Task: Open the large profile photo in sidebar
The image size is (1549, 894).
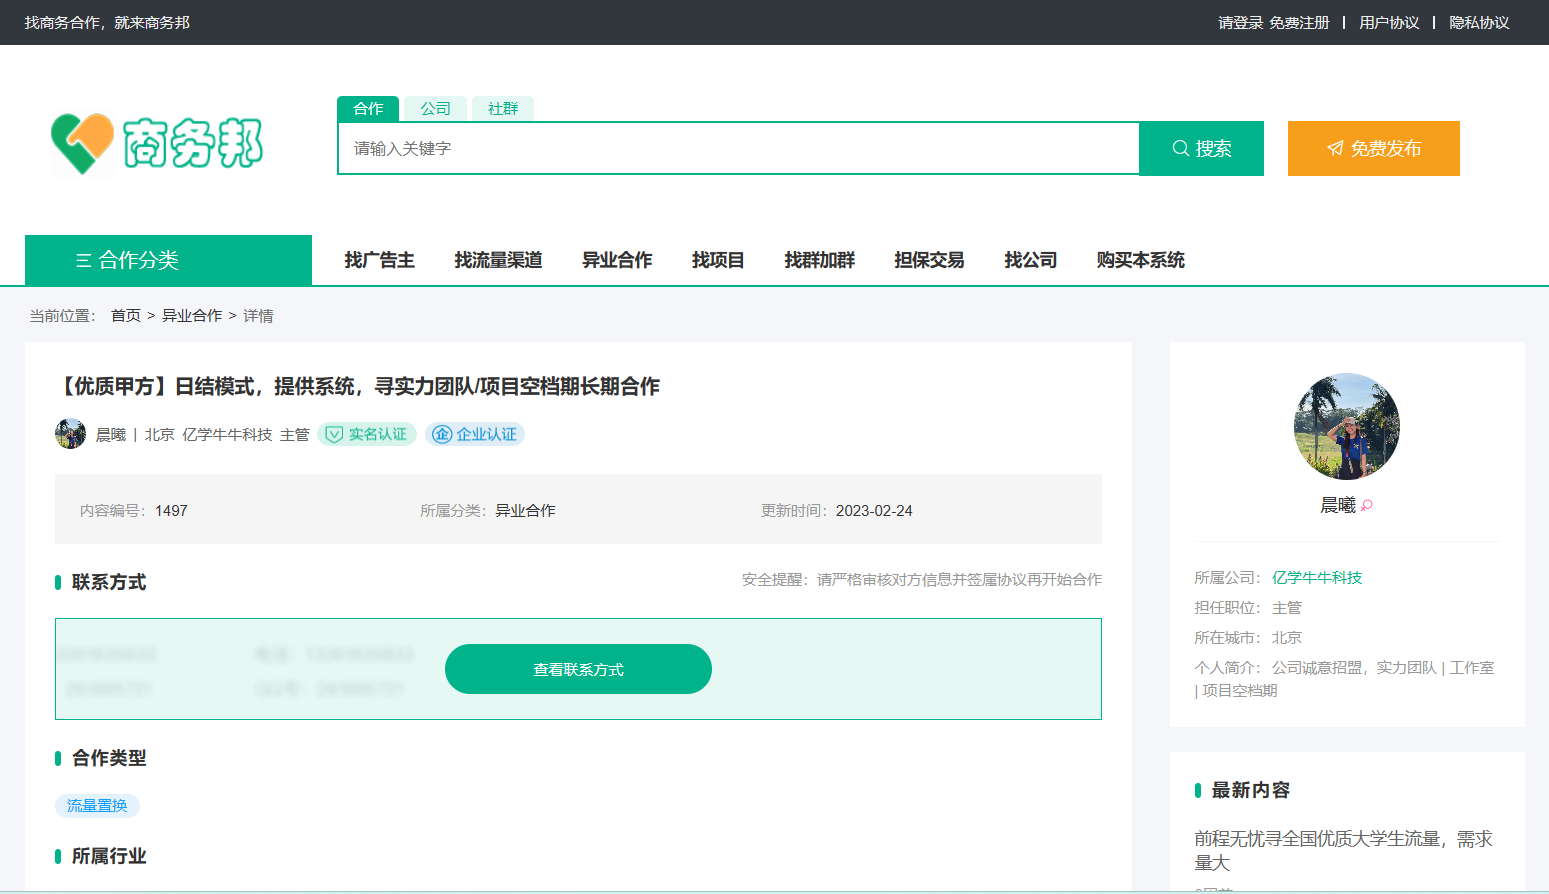Action: 1346,427
